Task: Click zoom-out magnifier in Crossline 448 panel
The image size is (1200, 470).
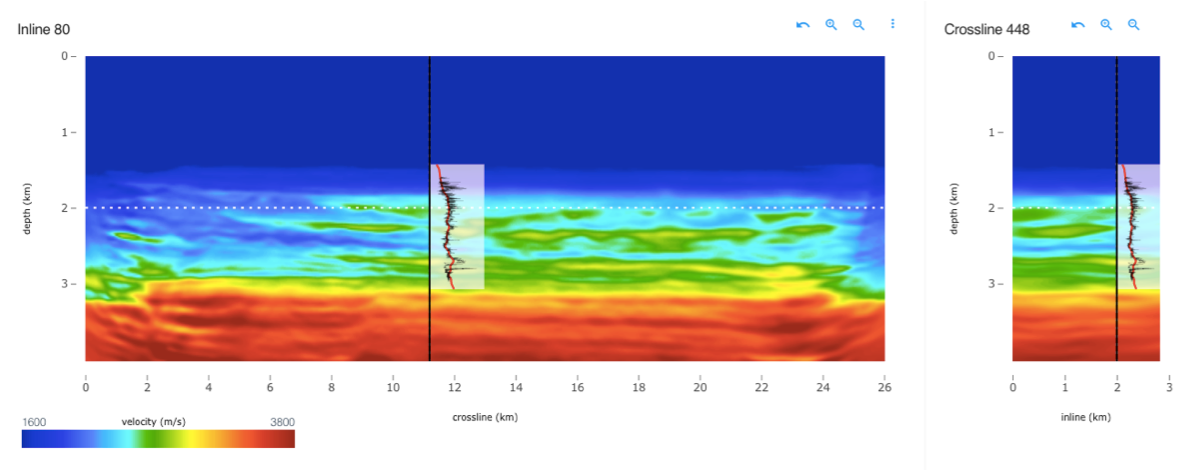Action: (x=1134, y=24)
